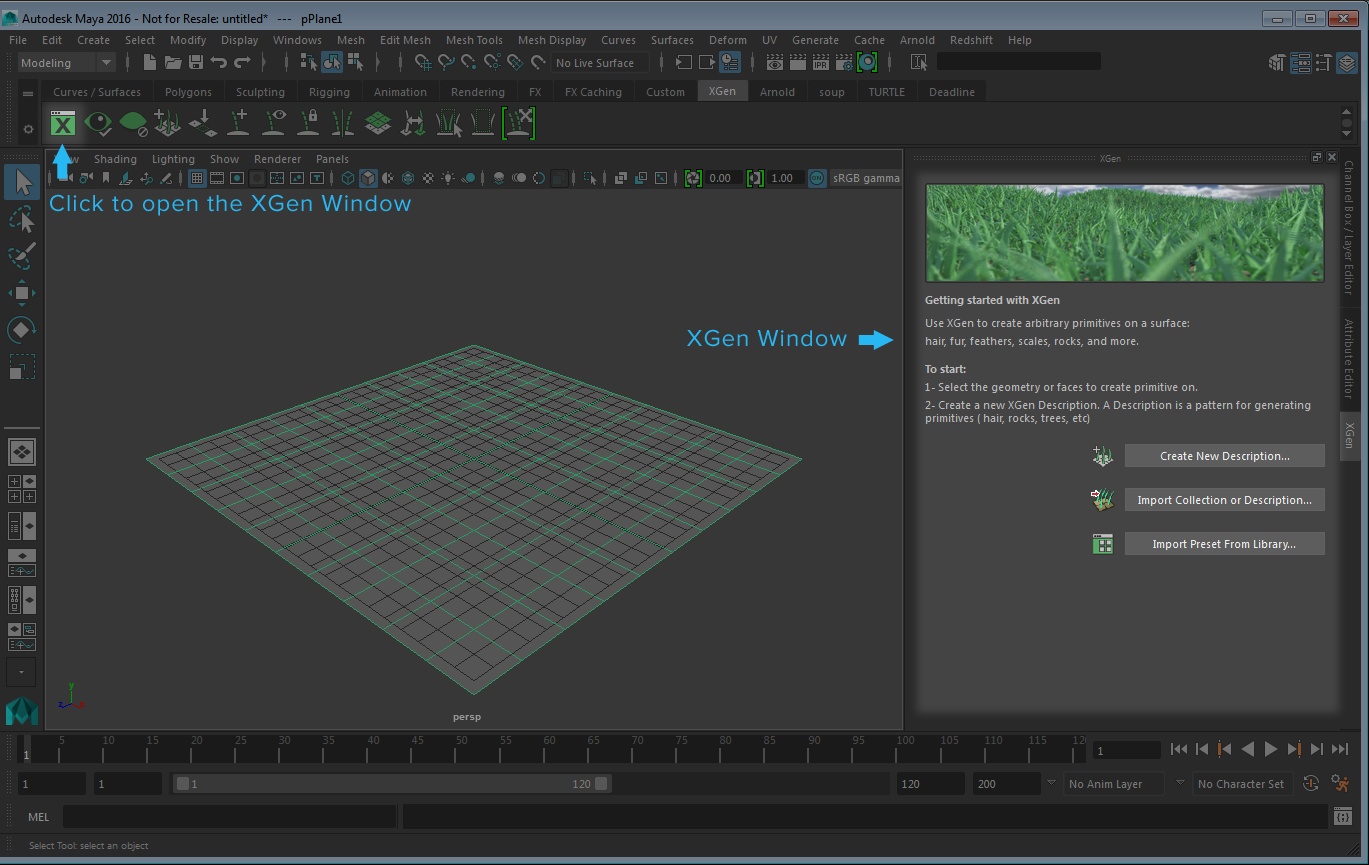Select the Lasso select tool
Screen dimensions: 1369x865
[22, 219]
